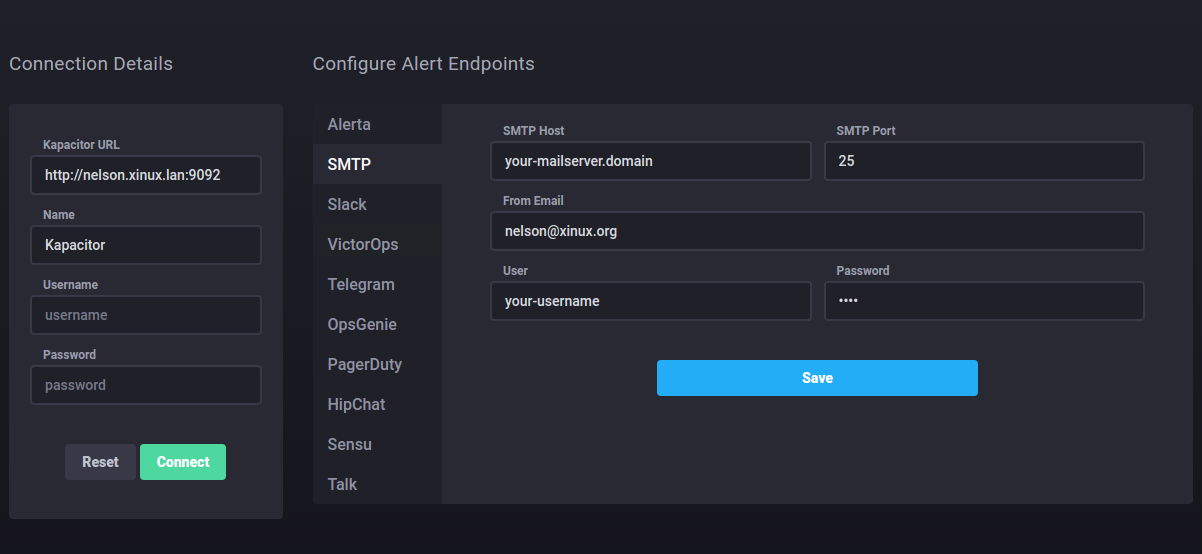Click the Username field in Connection Details
1202x554 pixels.
pos(146,315)
